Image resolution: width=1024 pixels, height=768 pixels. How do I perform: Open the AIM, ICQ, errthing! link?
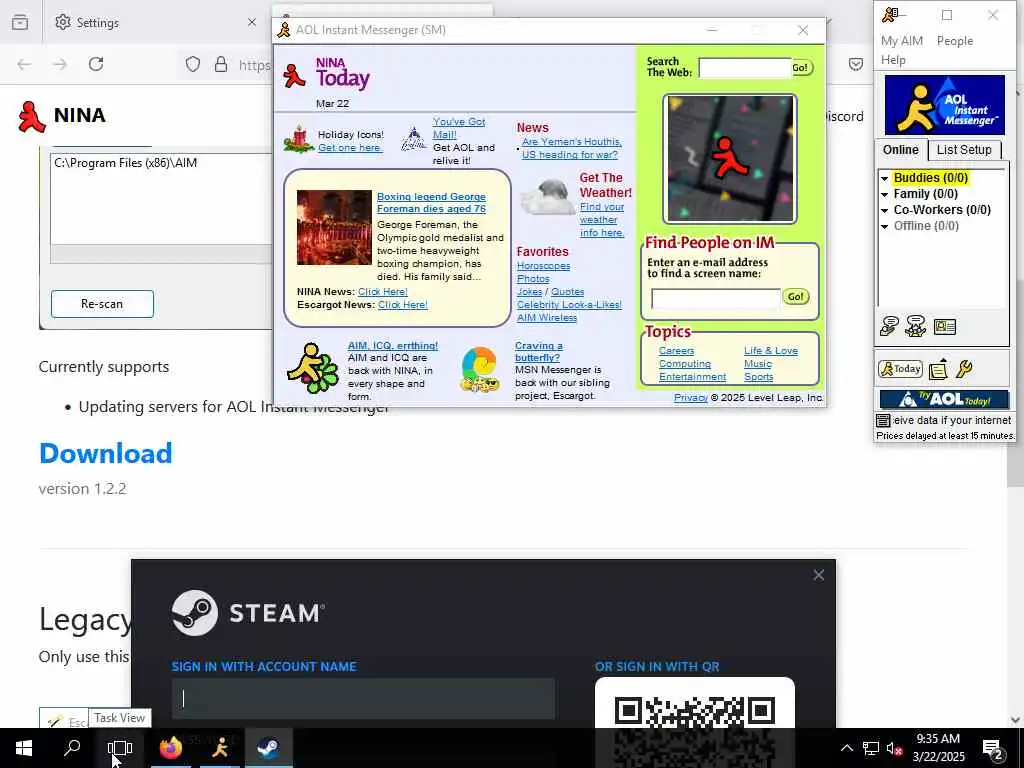tap(392, 345)
